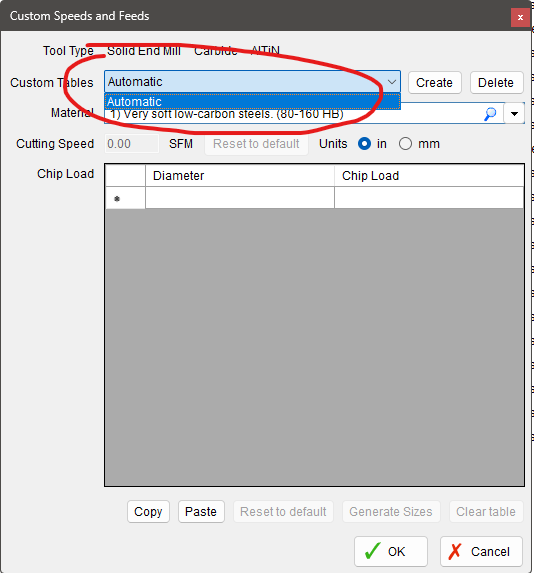
Task: Paste into the chip load table
Action: pos(201,512)
